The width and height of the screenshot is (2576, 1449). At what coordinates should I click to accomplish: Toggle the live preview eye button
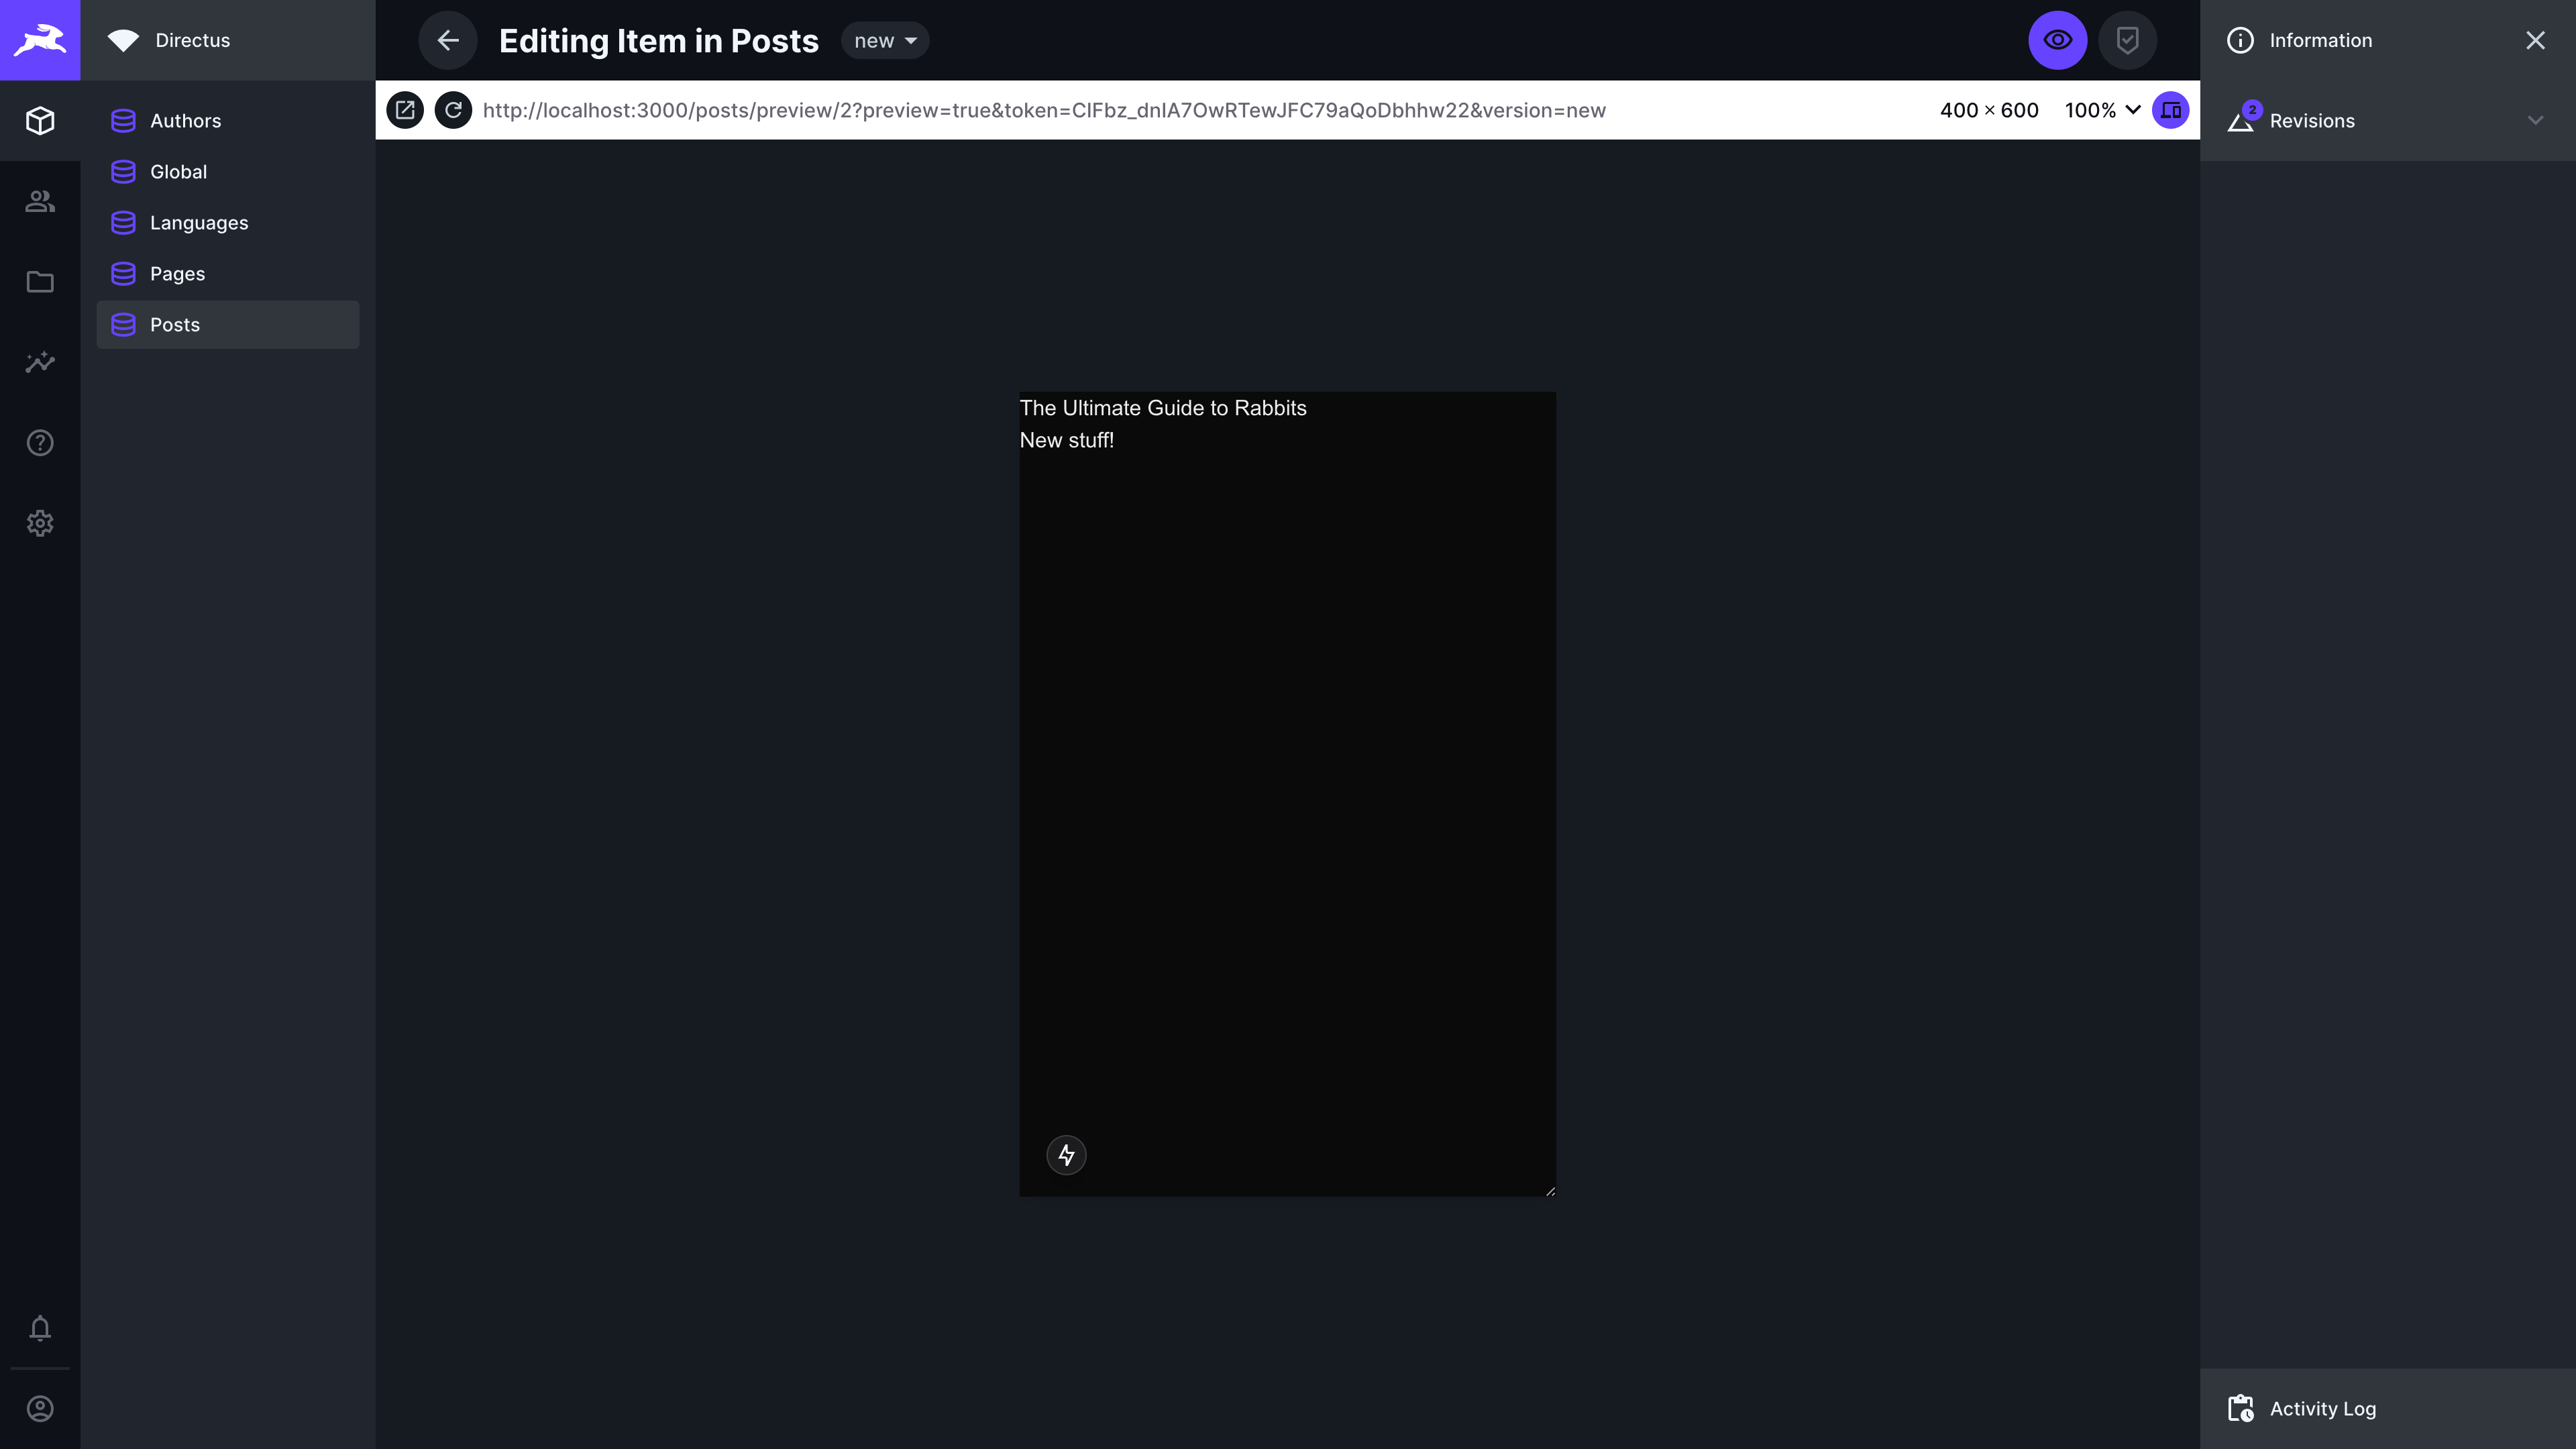pos(2057,40)
